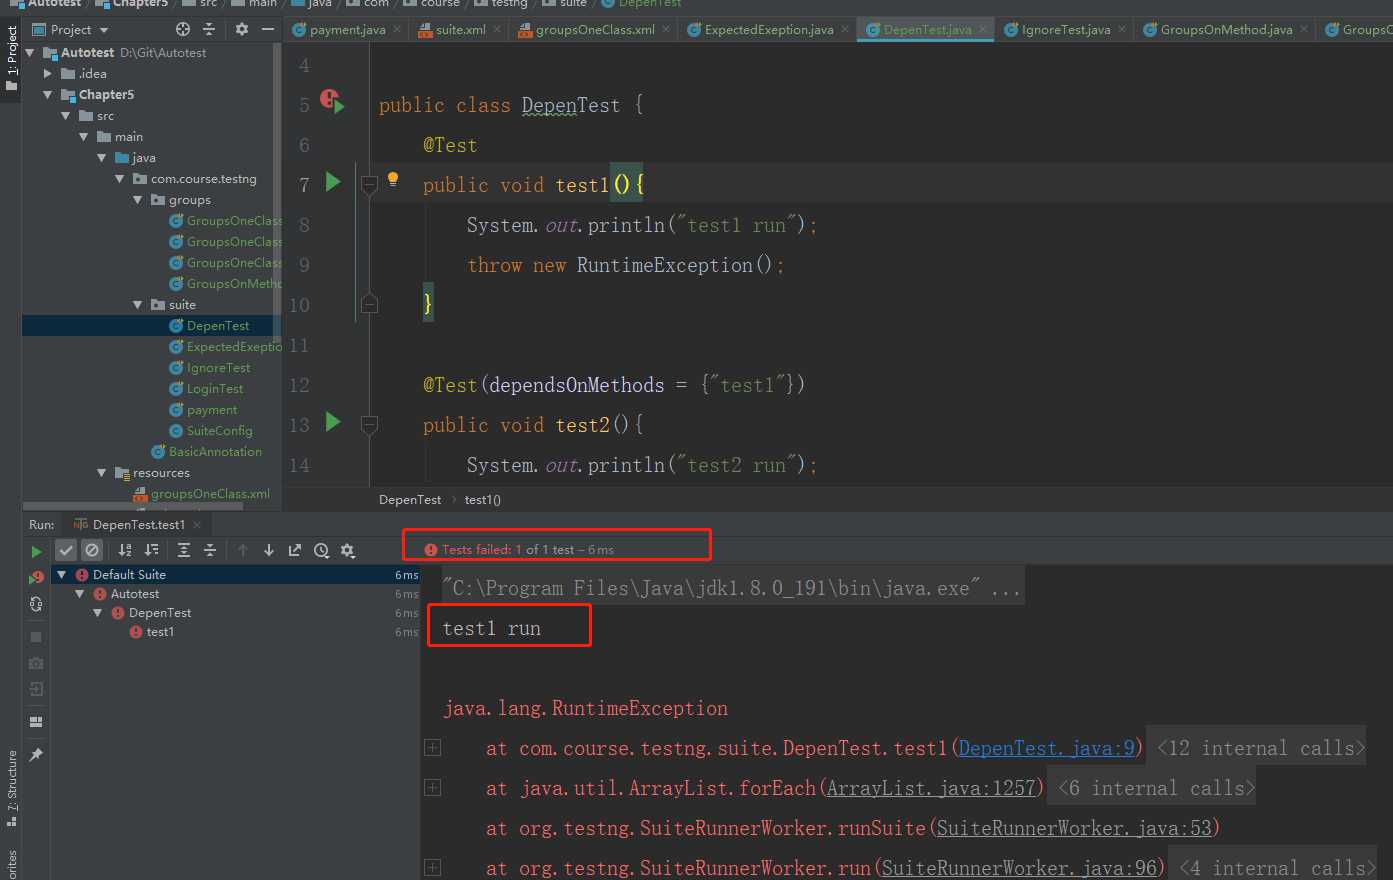
Task: Close the DepenTest.java editor tab
Action: [x=983, y=30]
